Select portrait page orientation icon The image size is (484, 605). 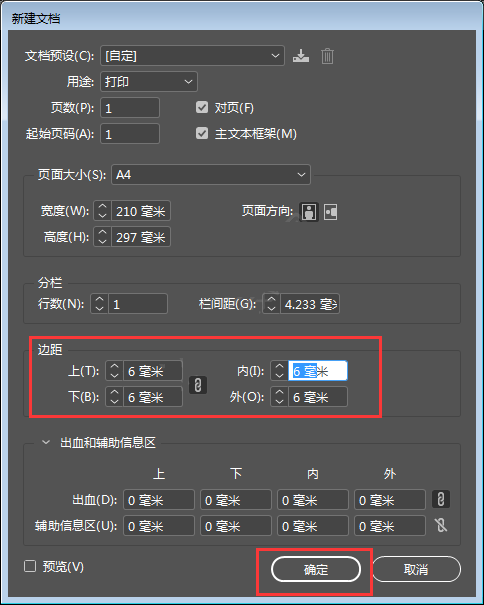coord(309,212)
